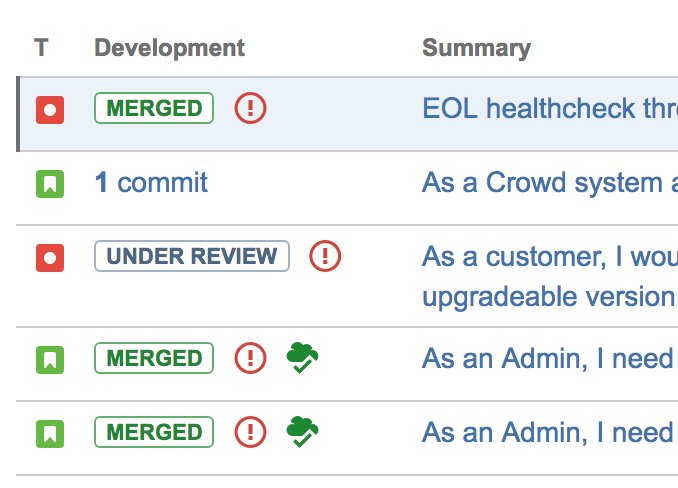
Task: Click the warning icon next to first MERGED
Action: pyautogui.click(x=250, y=108)
